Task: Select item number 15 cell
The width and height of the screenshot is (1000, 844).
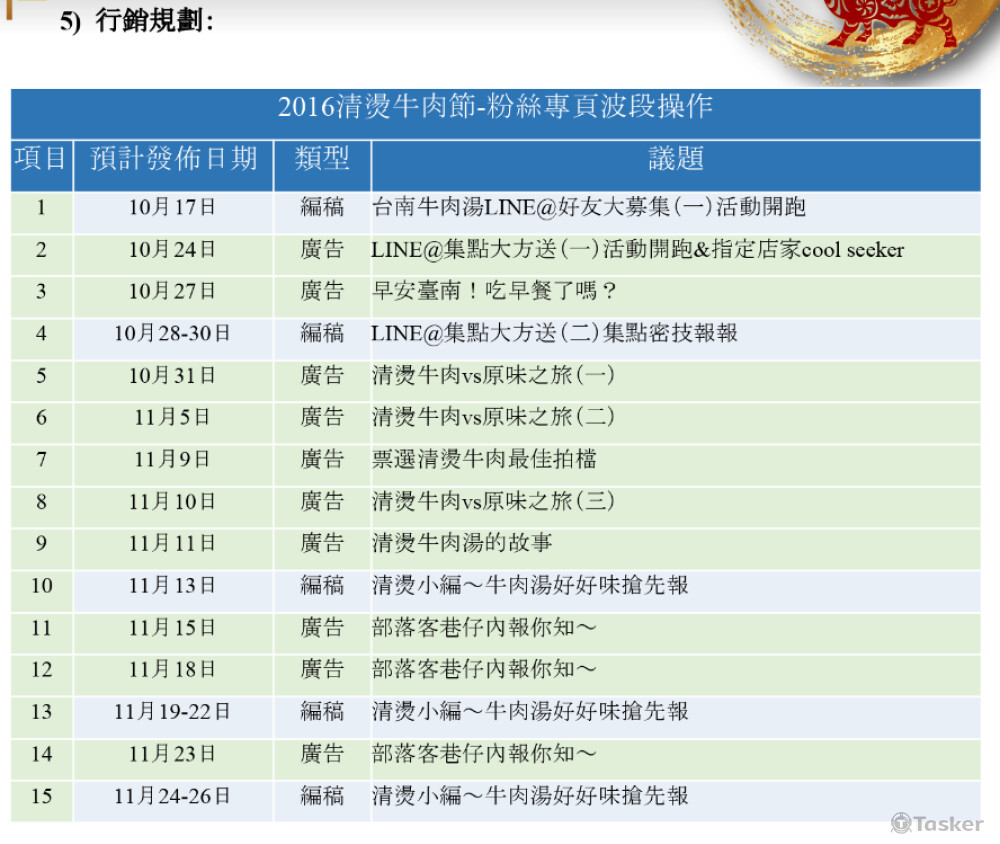Action: click(41, 797)
